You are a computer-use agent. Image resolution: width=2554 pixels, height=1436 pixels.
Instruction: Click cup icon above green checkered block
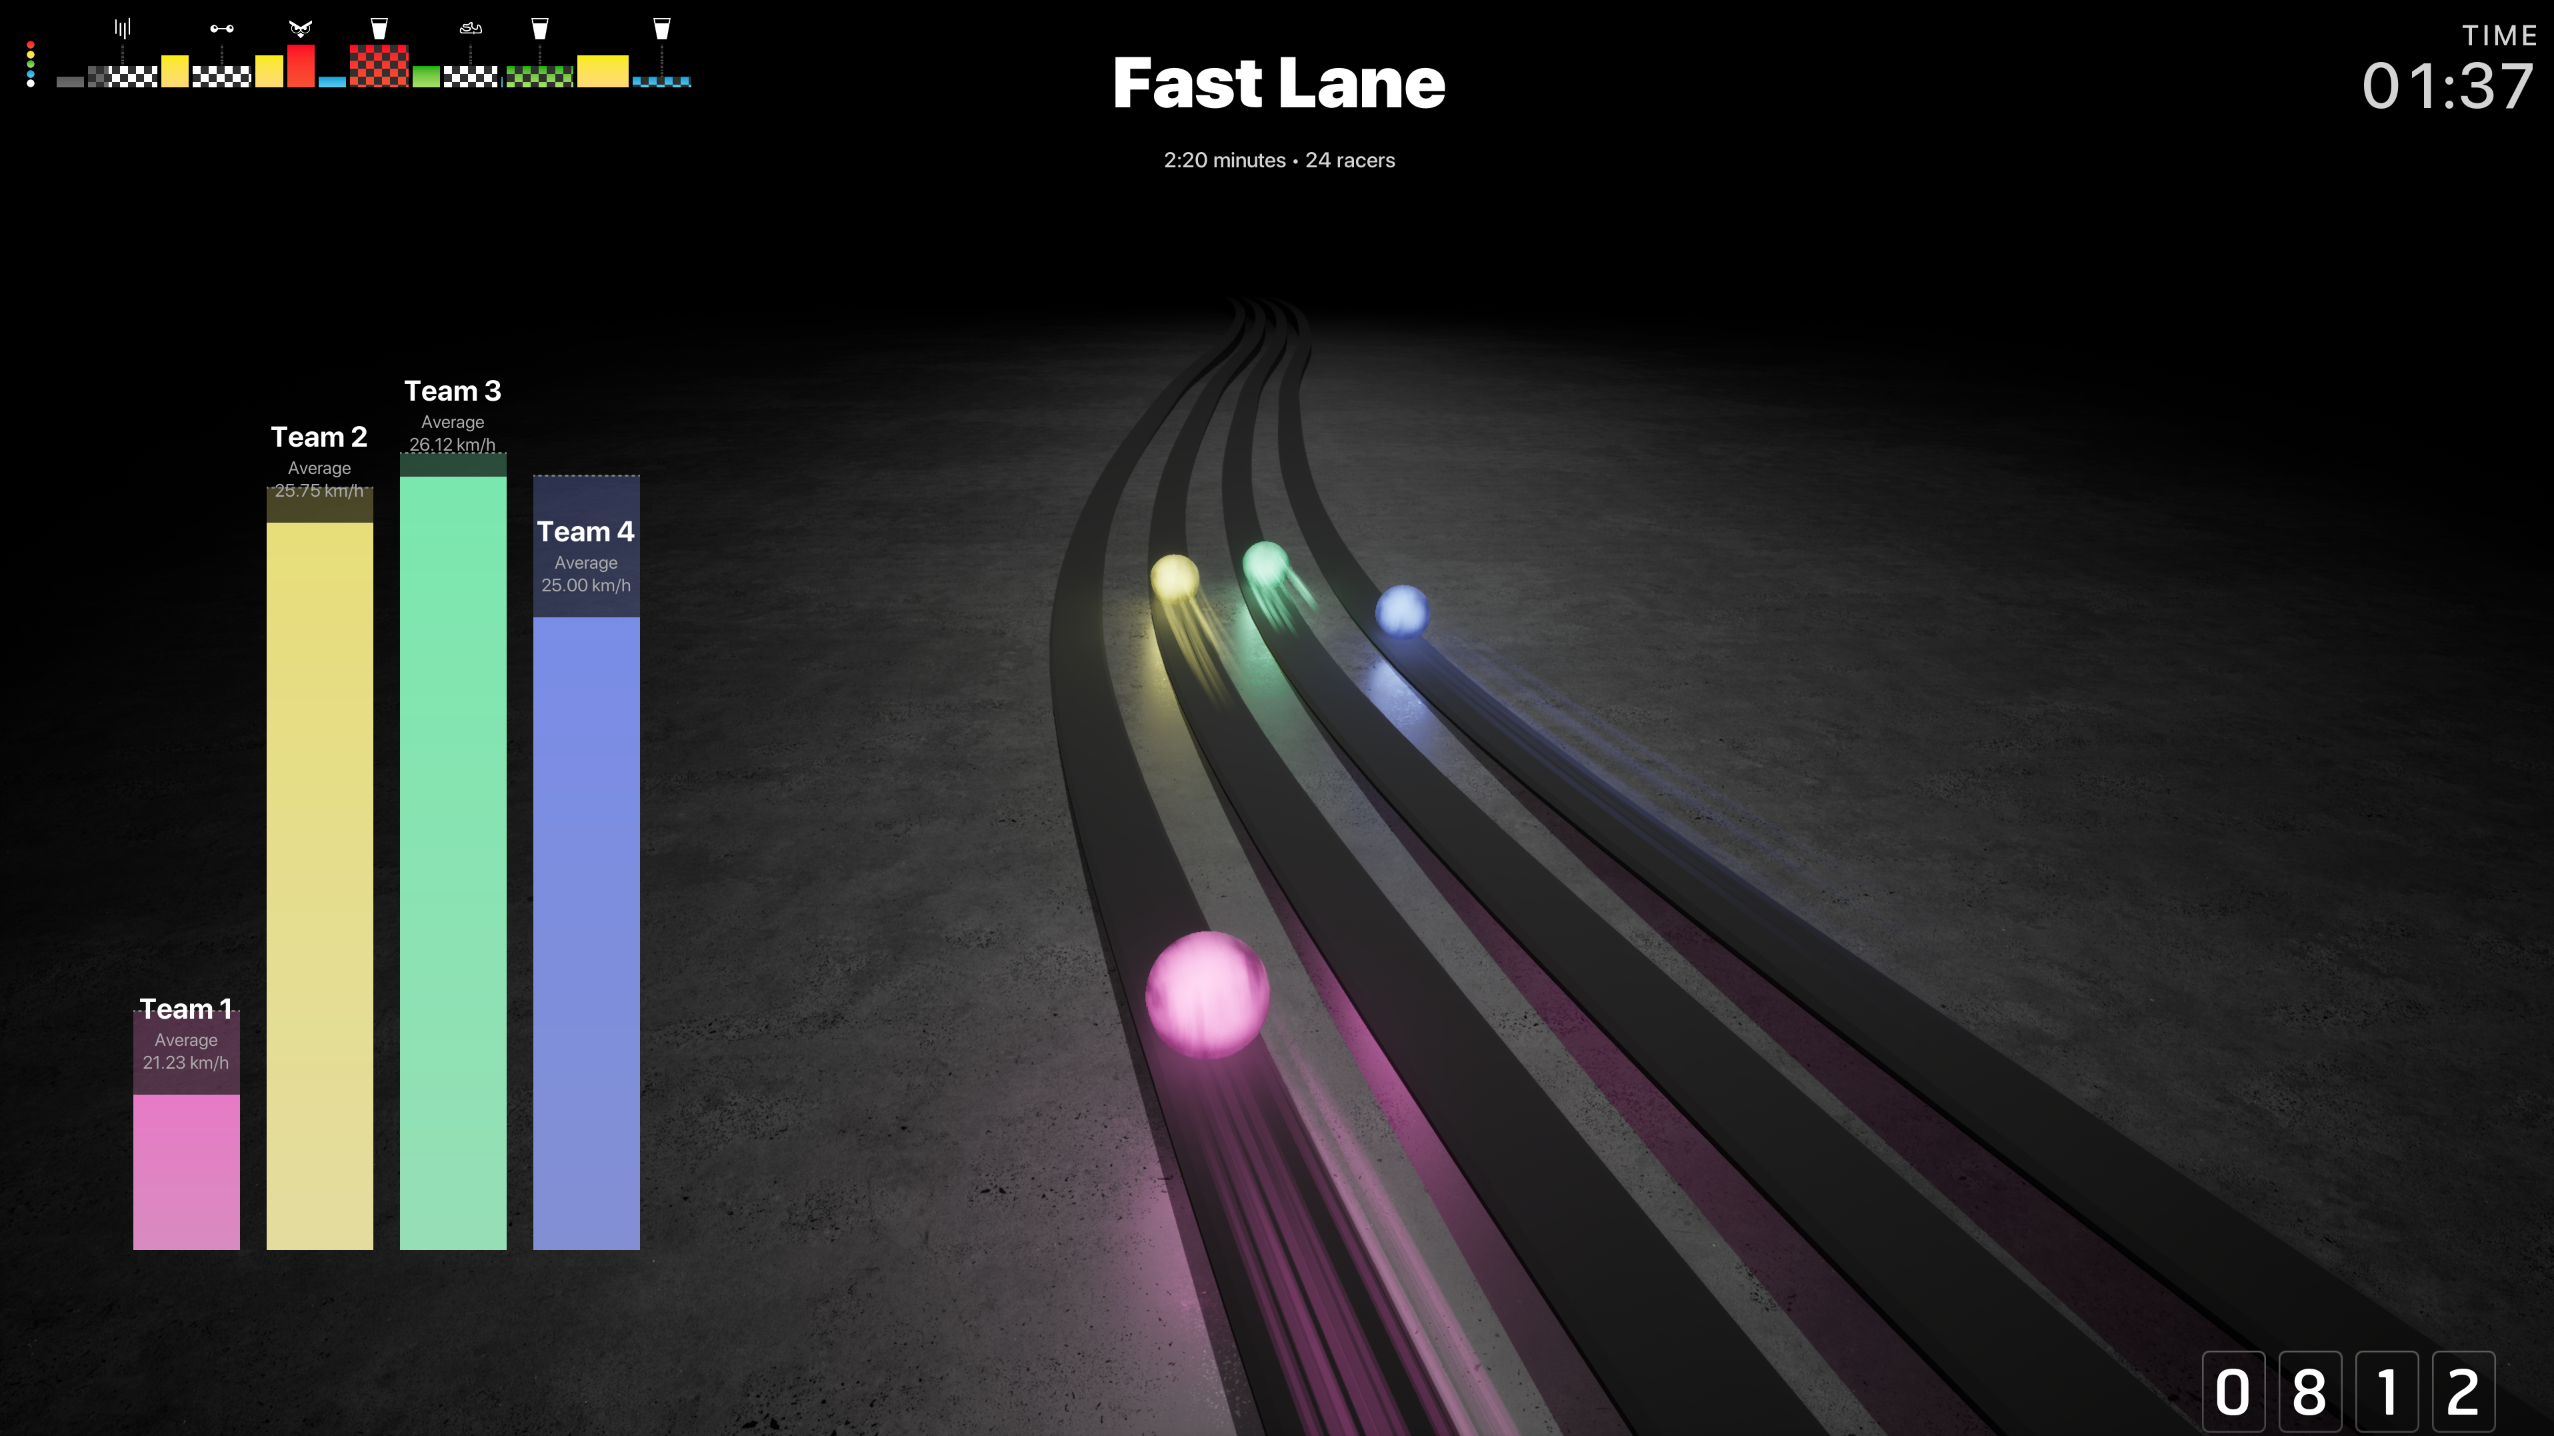(540, 29)
